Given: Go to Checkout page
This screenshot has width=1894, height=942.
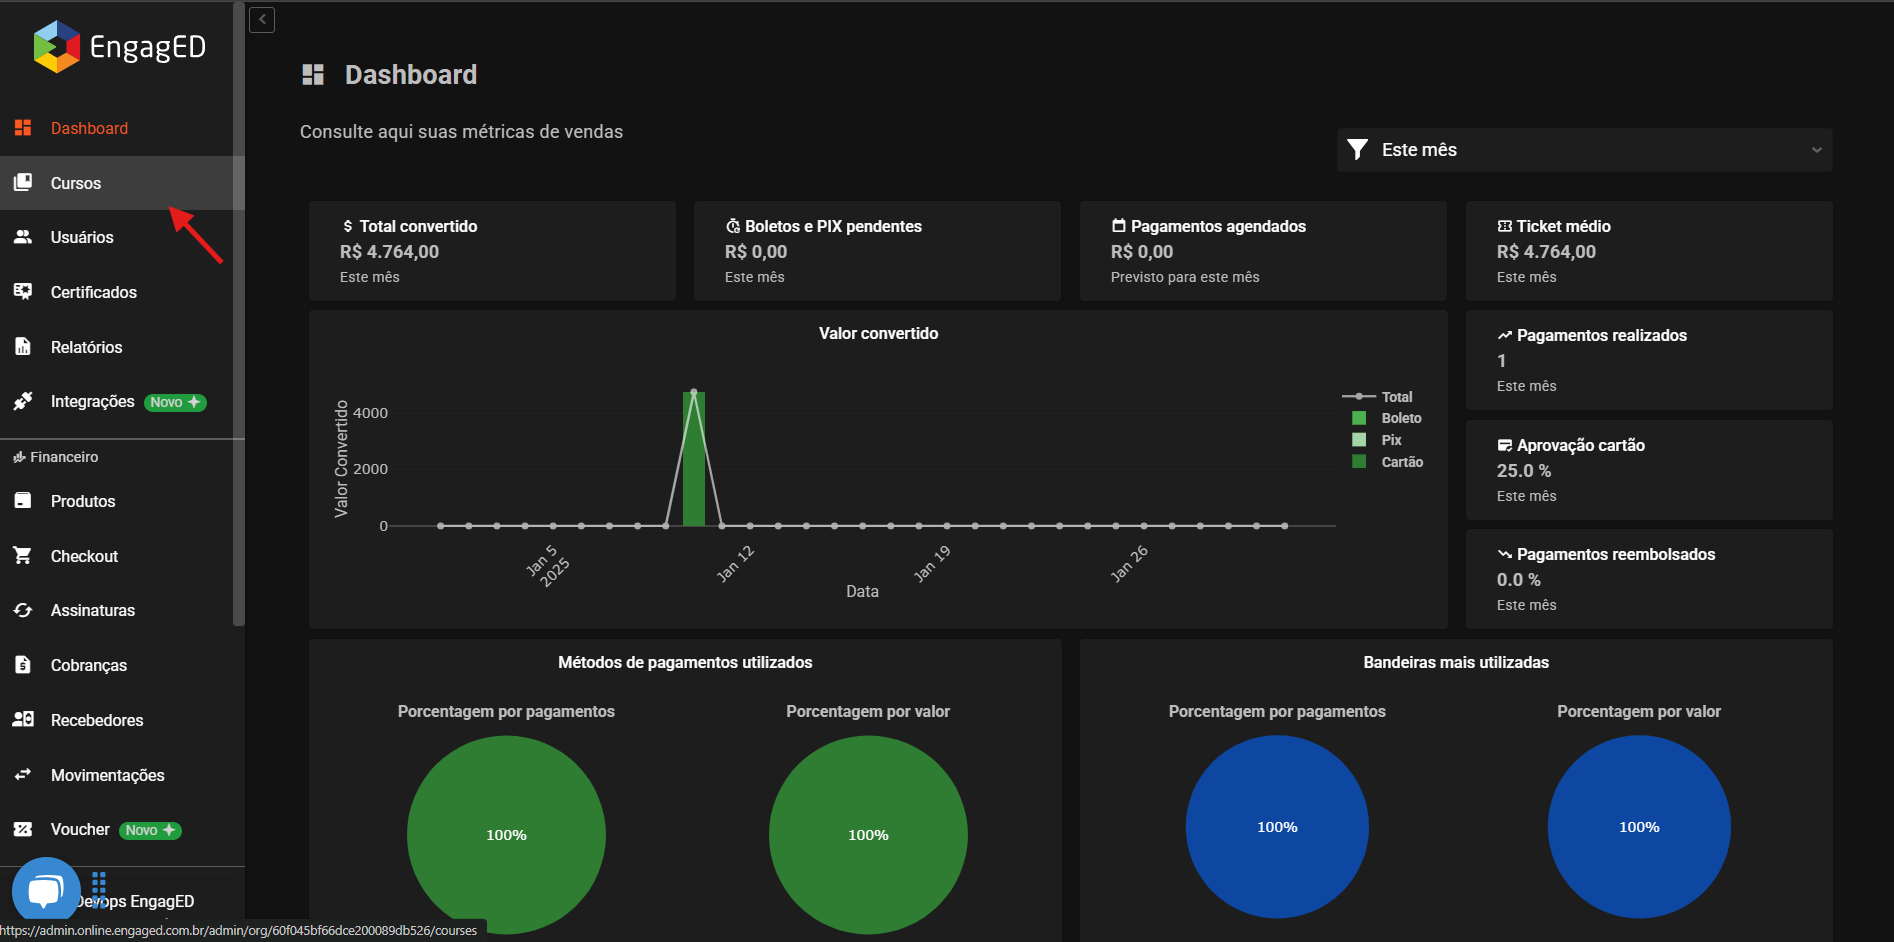Looking at the screenshot, I should tap(117, 556).
